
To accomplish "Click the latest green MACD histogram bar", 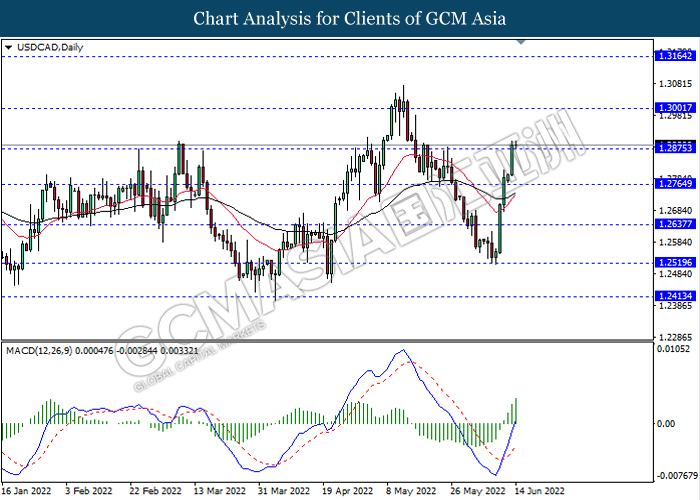I will click(516, 410).
